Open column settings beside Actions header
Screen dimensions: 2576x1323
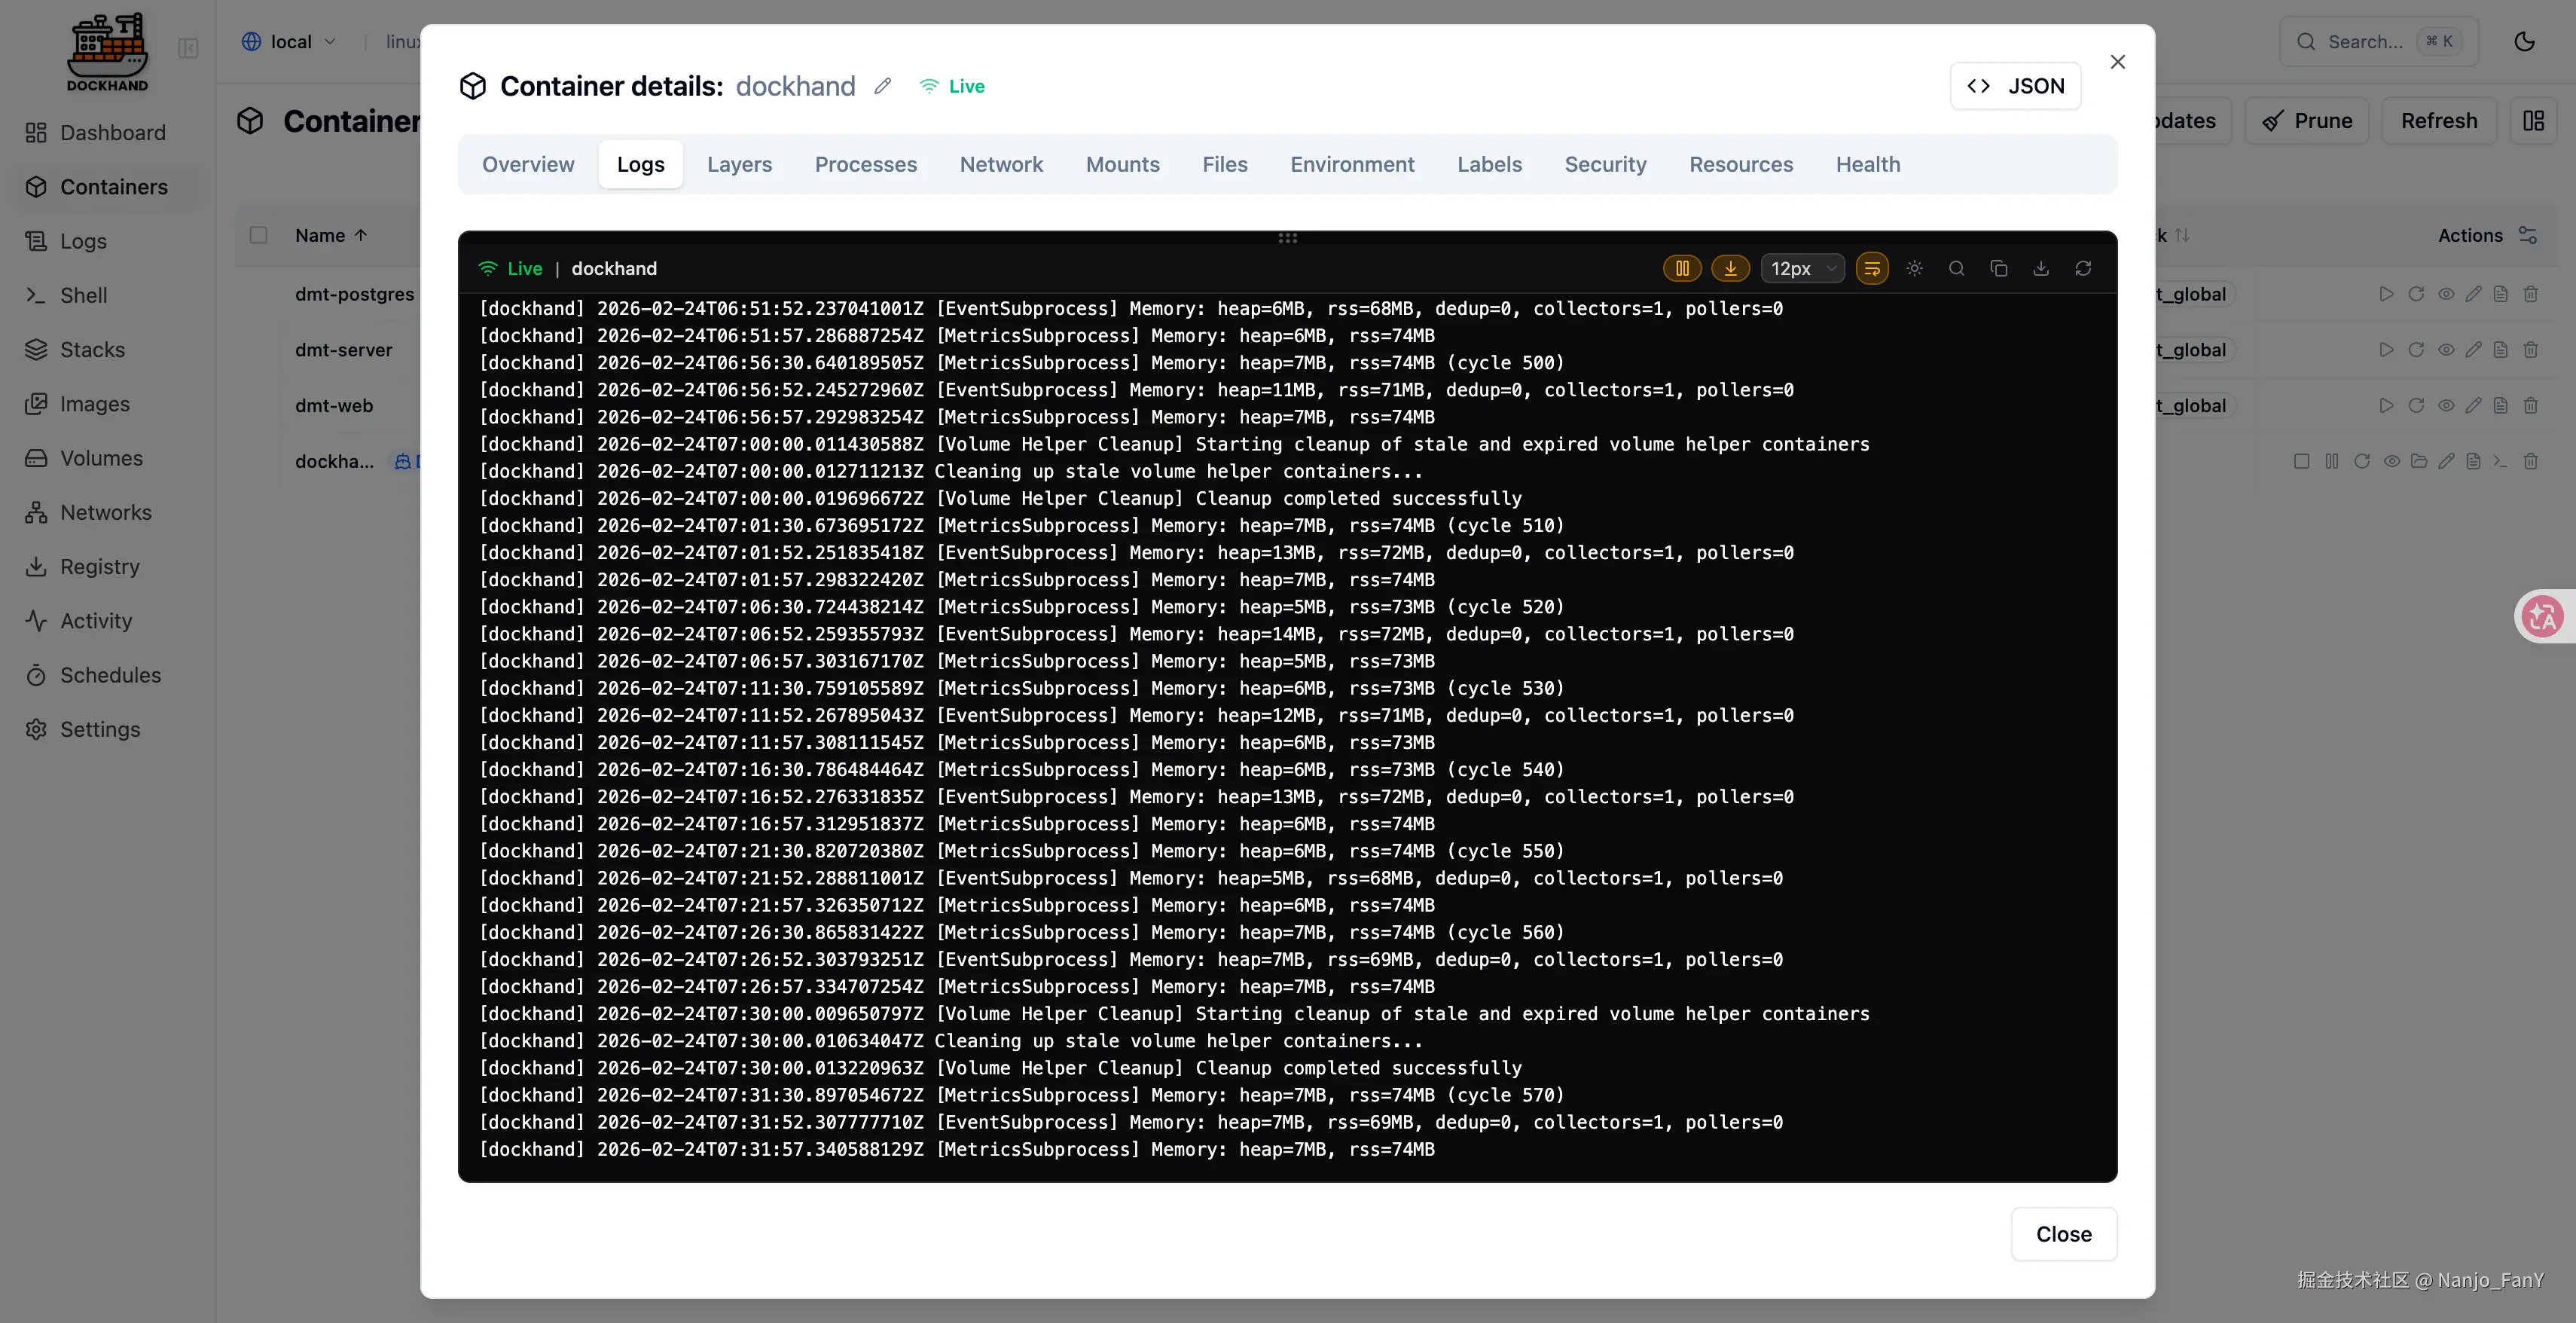coord(2527,235)
